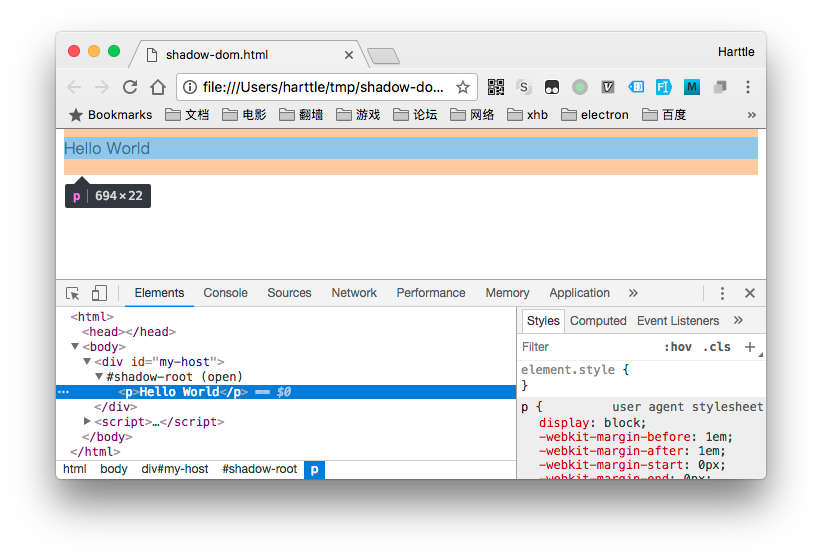Add a new style rule with plus icon

pyautogui.click(x=750, y=347)
